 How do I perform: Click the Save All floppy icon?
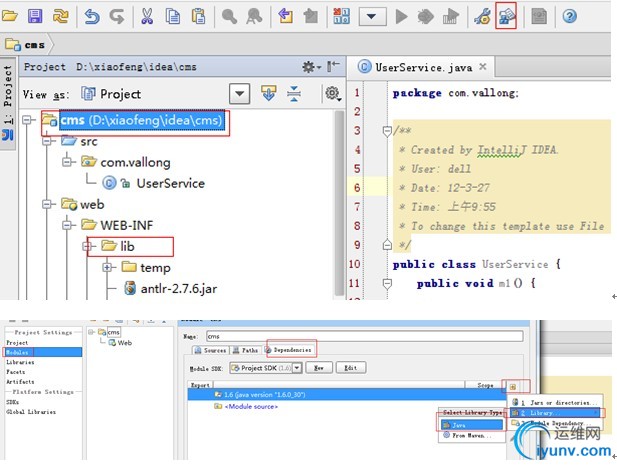pyautogui.click(x=35, y=16)
